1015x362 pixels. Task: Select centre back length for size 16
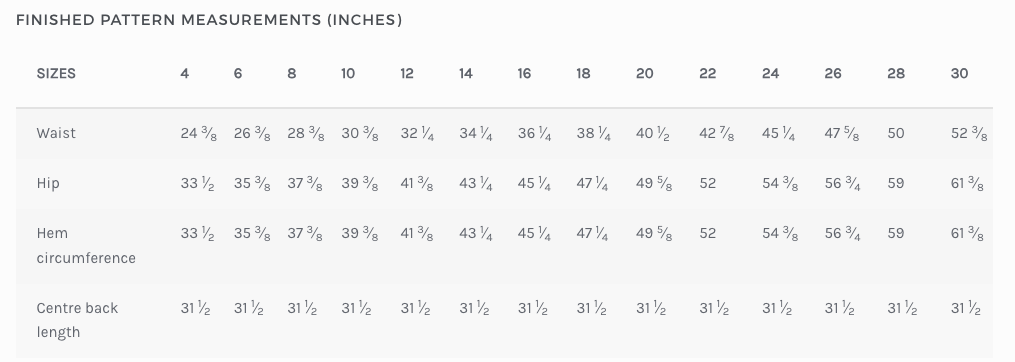[x=533, y=309]
